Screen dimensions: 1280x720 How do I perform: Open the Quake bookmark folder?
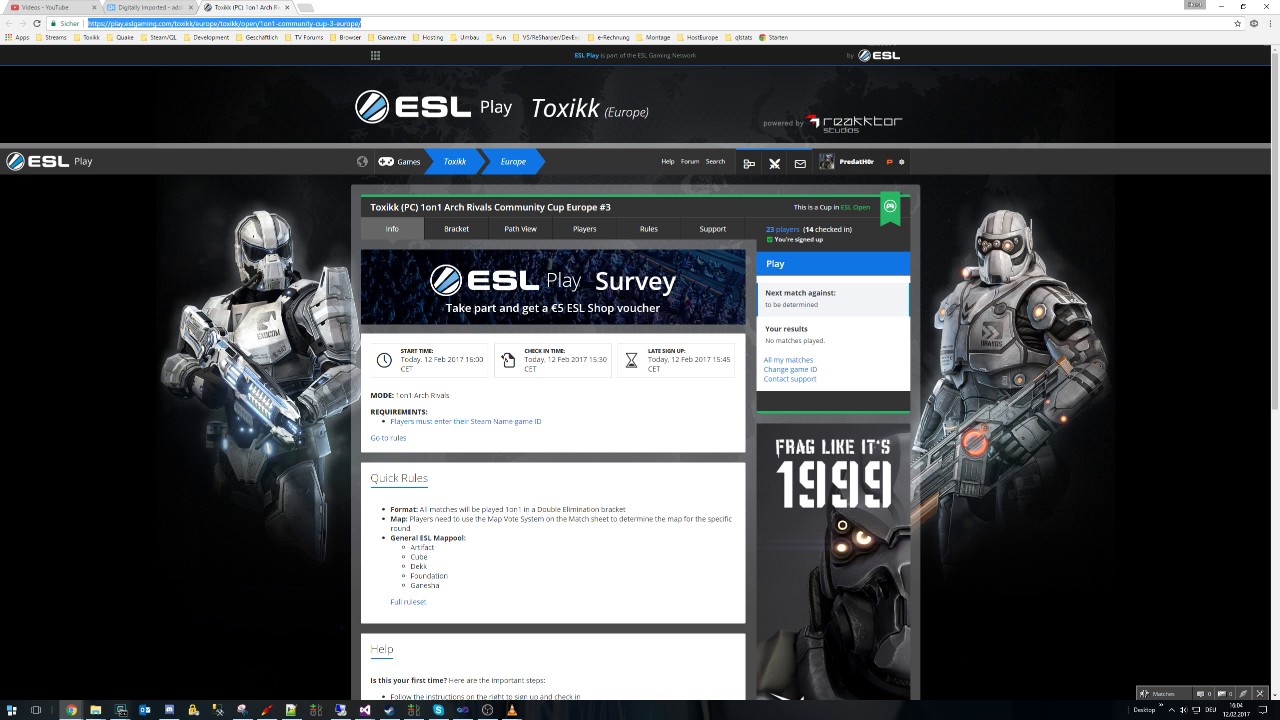tap(121, 37)
